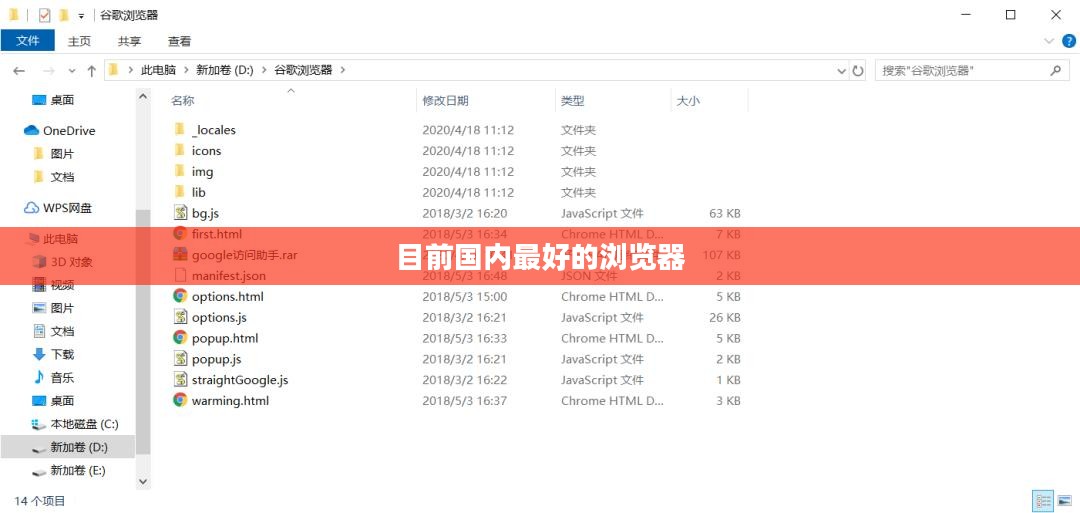This screenshot has height=513, width=1080.
Task: Go back with the back arrow
Action: coord(19,70)
